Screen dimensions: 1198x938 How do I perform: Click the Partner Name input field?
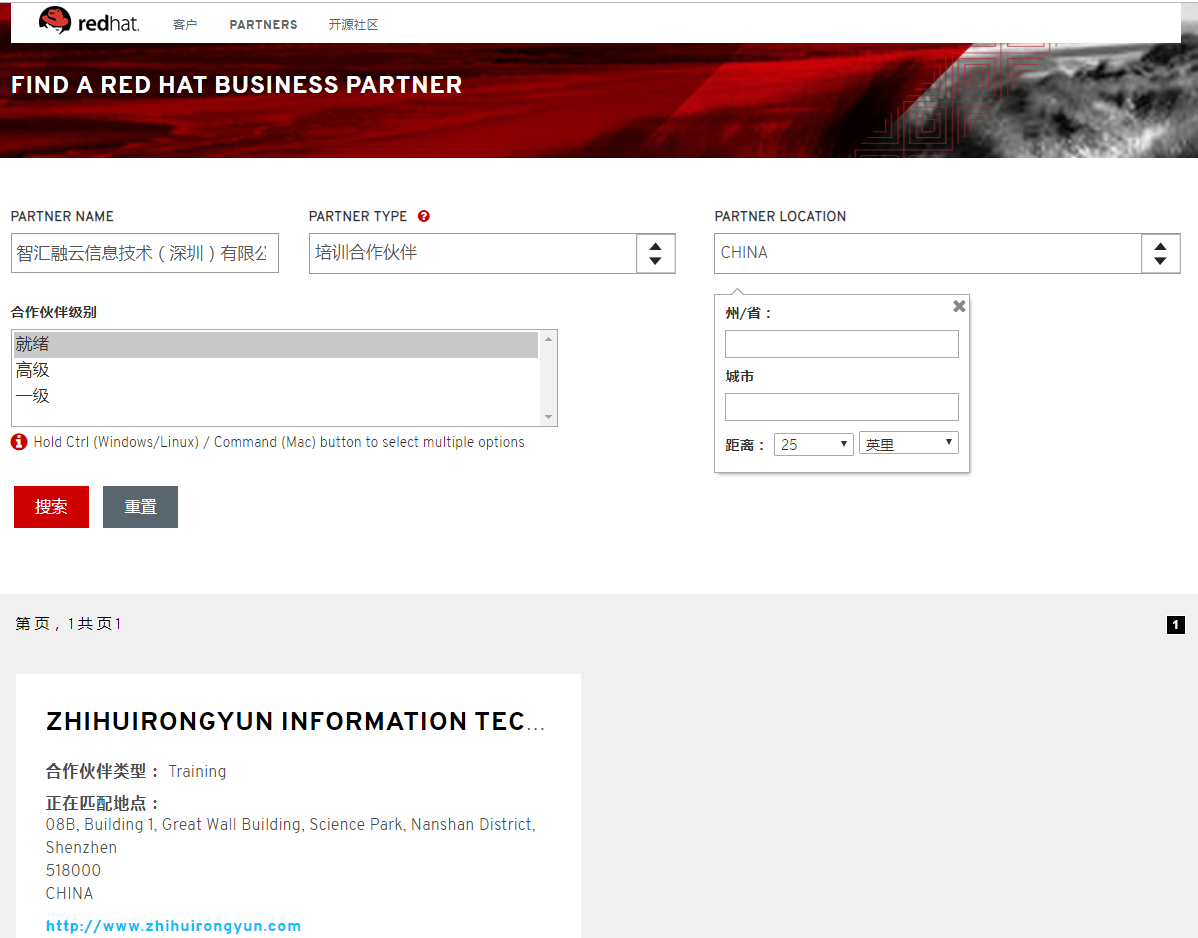click(144, 253)
